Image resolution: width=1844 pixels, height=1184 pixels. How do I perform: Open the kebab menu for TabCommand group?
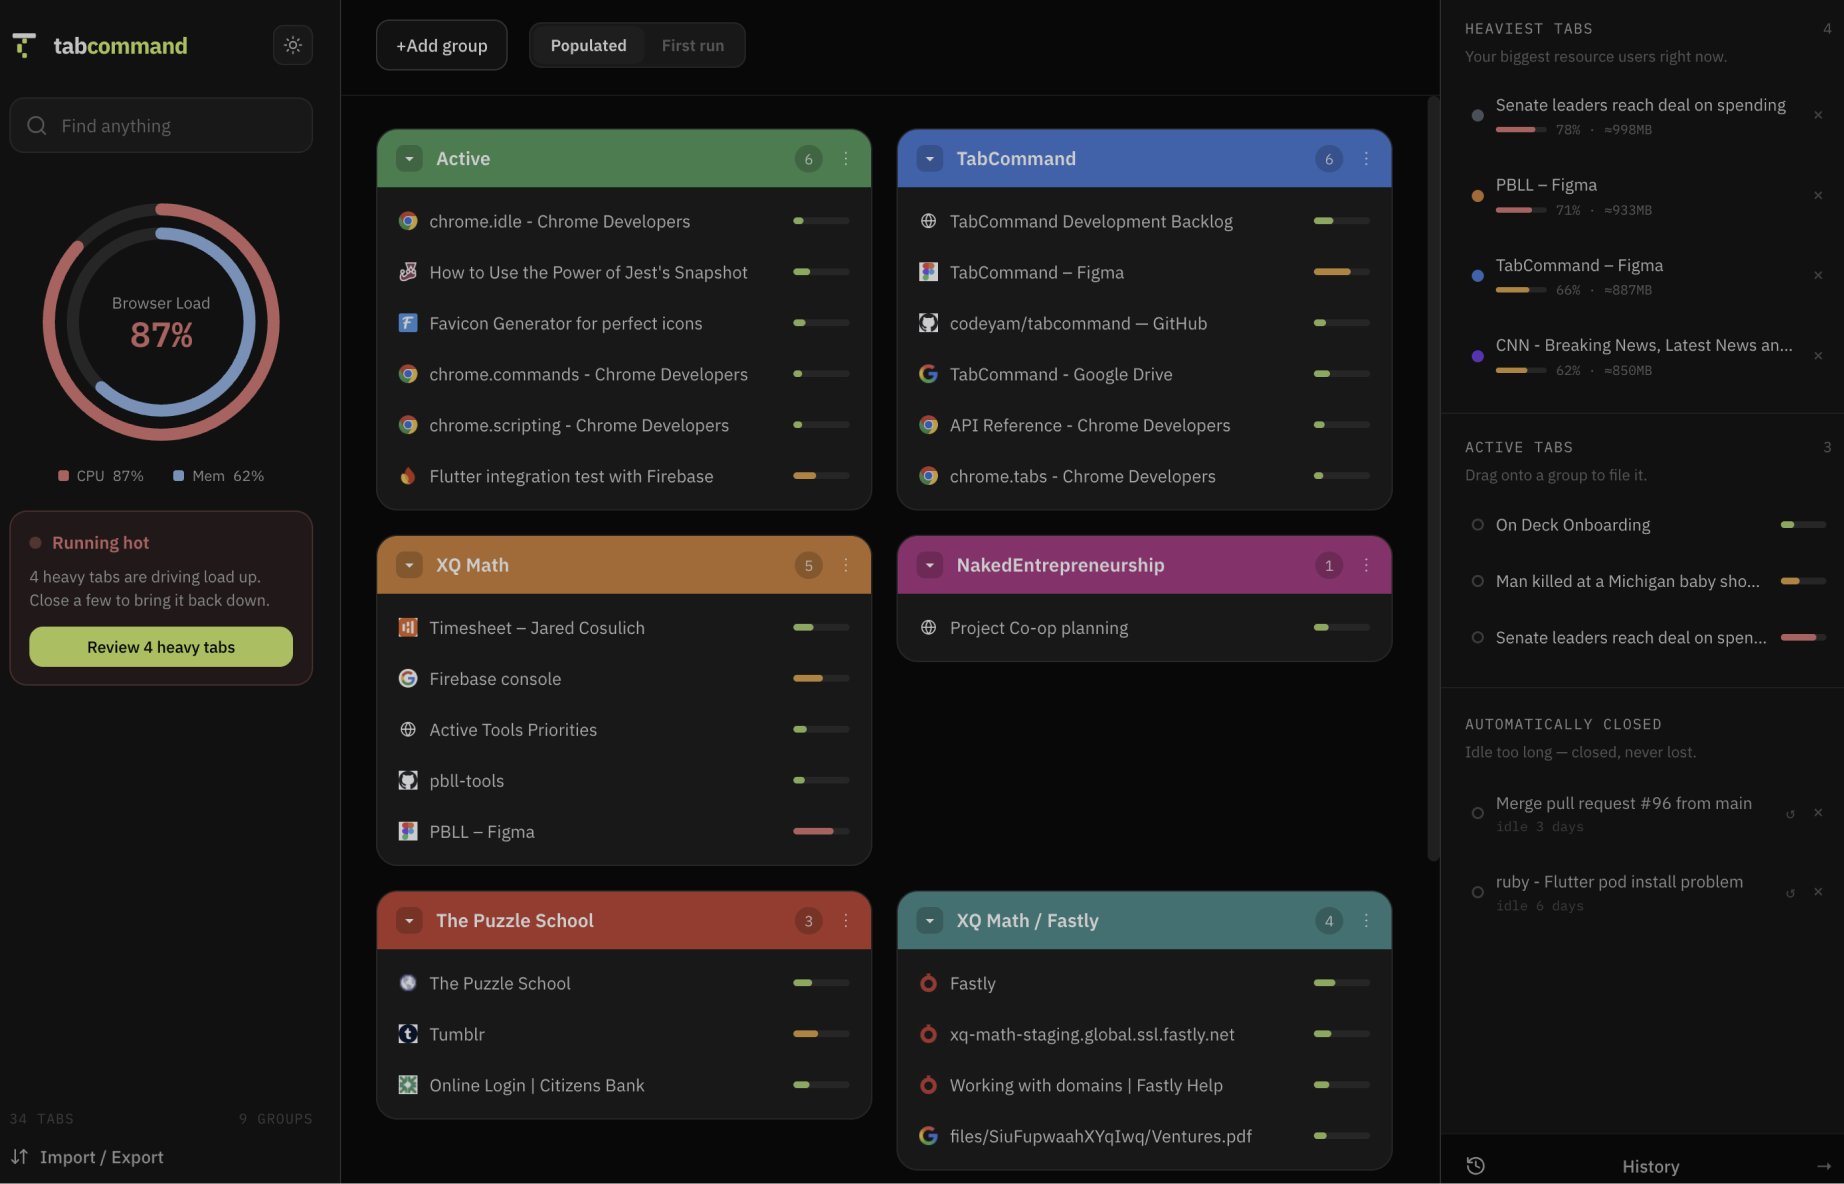[x=1366, y=158]
